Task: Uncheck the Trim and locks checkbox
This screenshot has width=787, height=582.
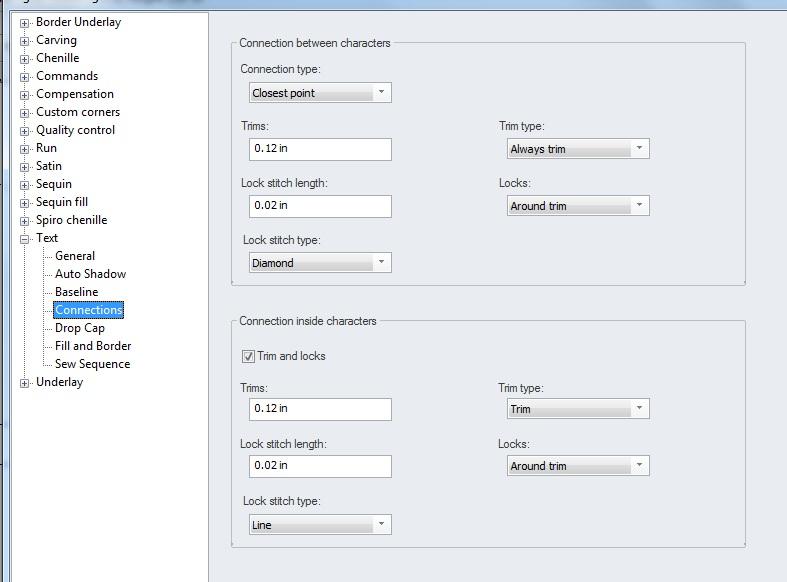Action: pyautogui.click(x=248, y=356)
